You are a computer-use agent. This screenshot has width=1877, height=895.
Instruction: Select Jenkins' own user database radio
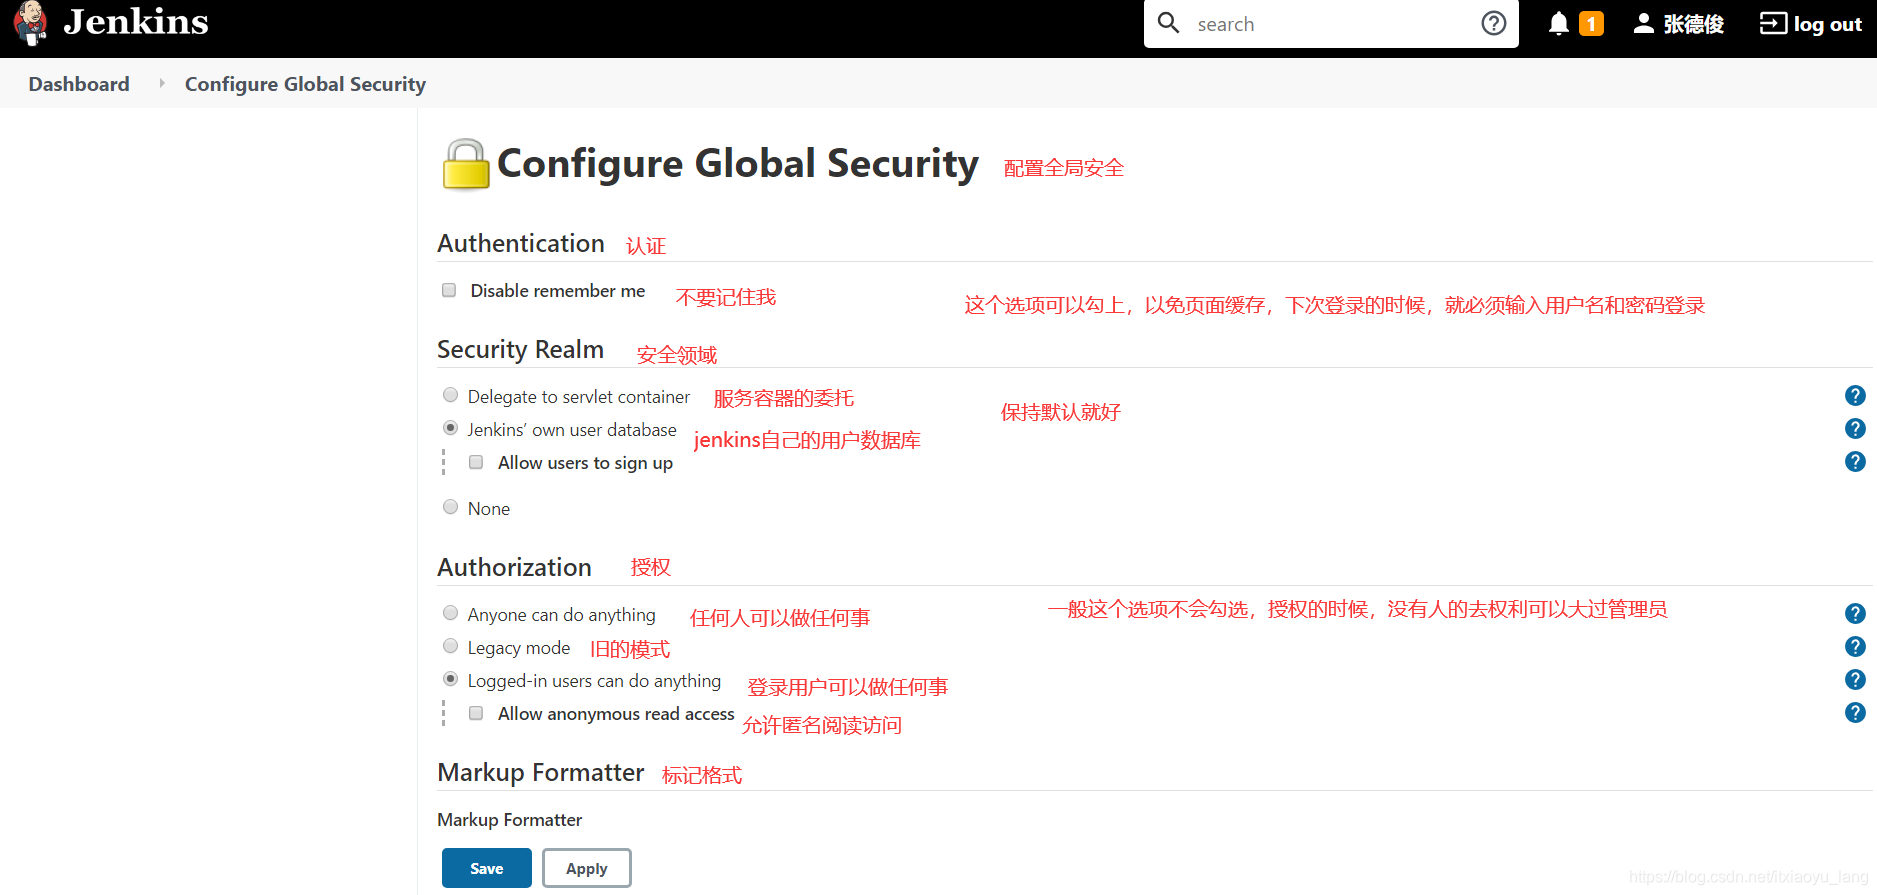click(x=451, y=428)
